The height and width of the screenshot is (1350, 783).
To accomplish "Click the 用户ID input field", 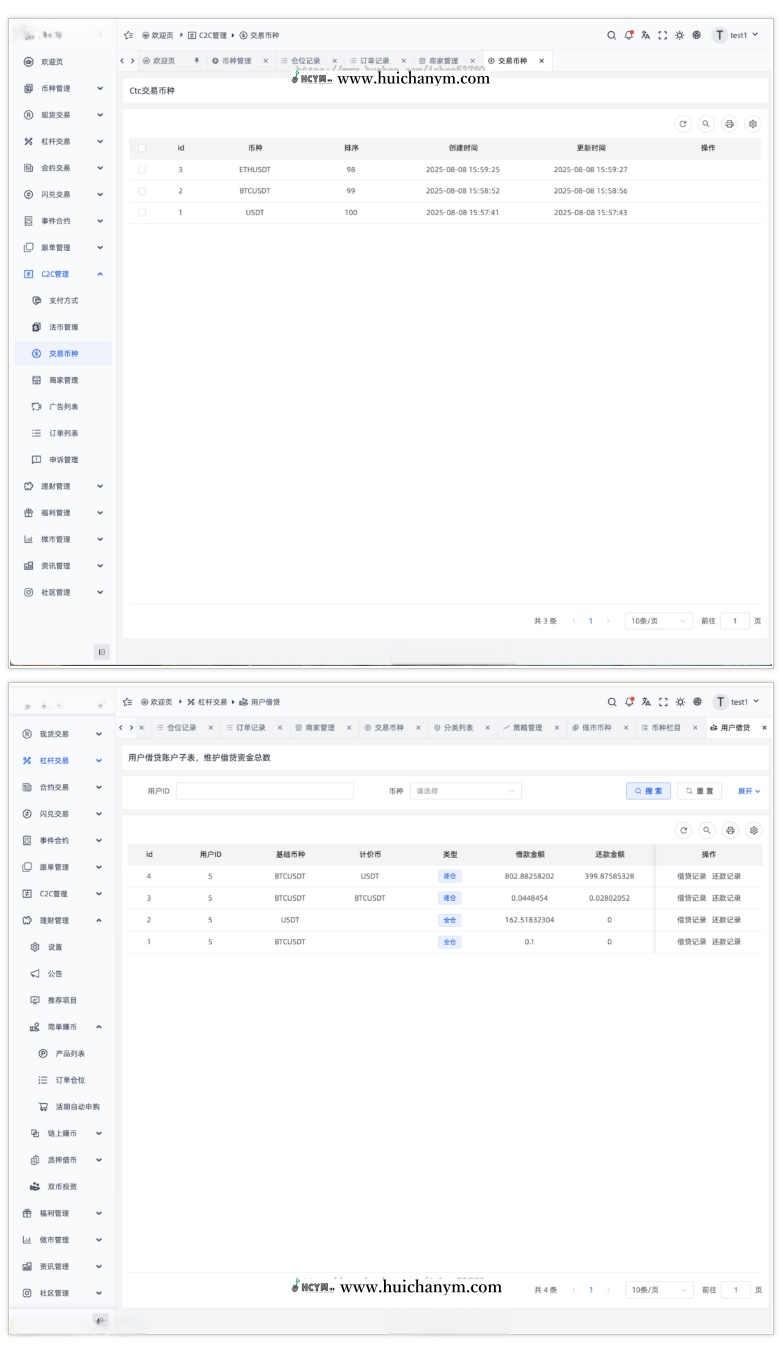I will [x=265, y=791].
